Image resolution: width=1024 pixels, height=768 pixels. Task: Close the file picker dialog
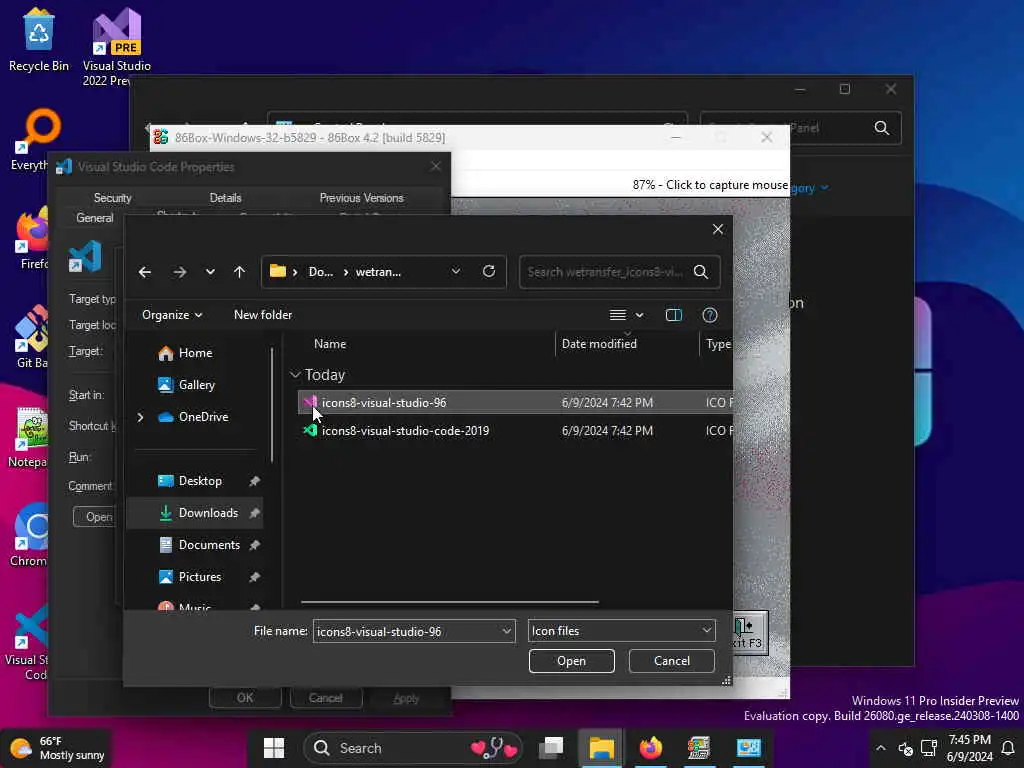(718, 229)
